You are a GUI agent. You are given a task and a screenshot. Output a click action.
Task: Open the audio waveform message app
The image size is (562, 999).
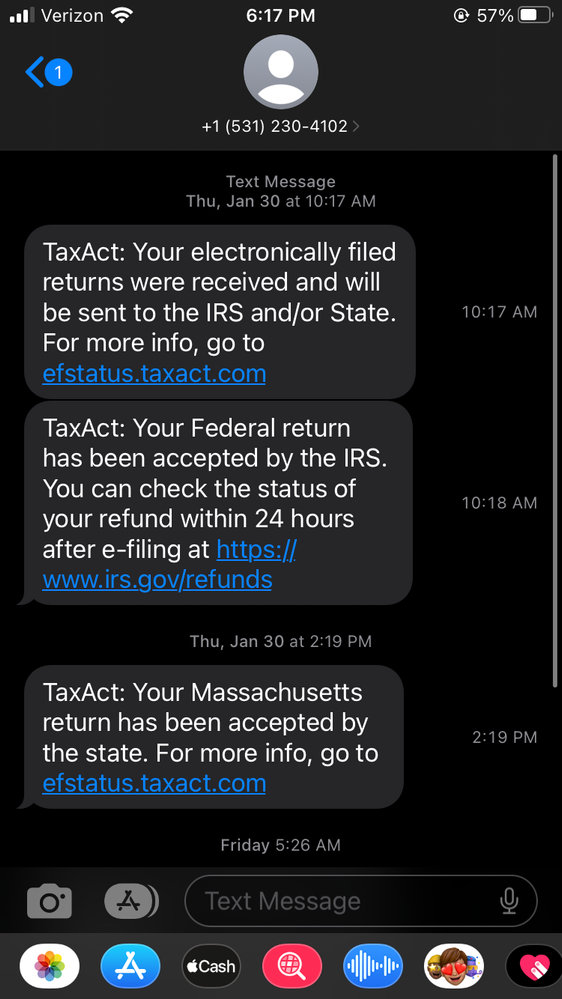373,966
